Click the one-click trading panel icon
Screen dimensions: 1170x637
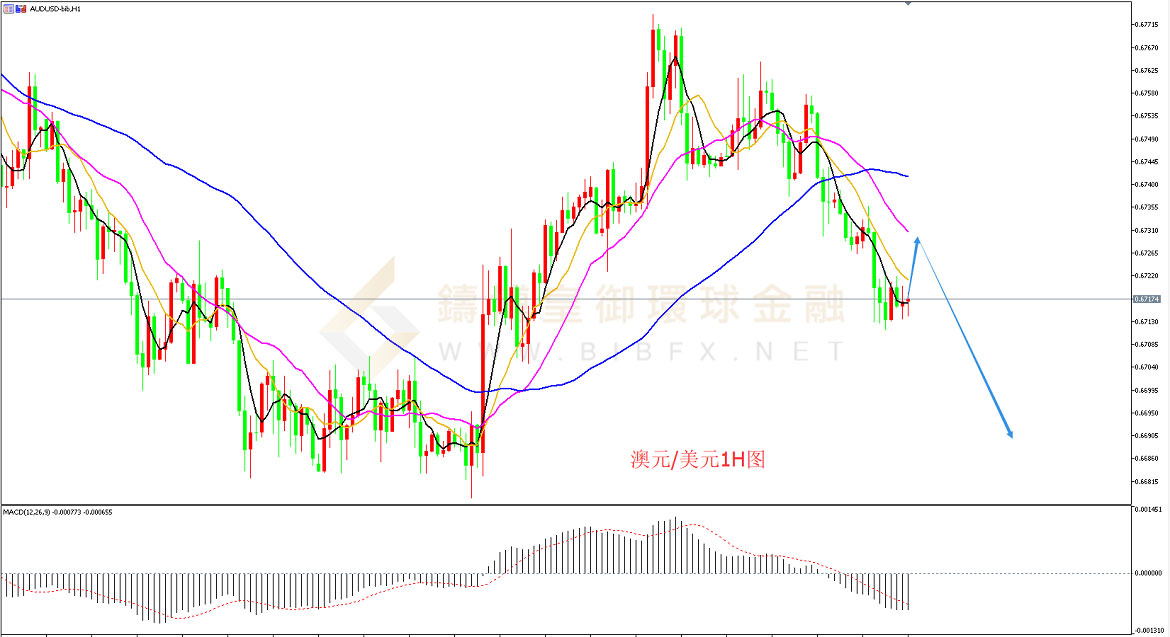tap(6, 8)
